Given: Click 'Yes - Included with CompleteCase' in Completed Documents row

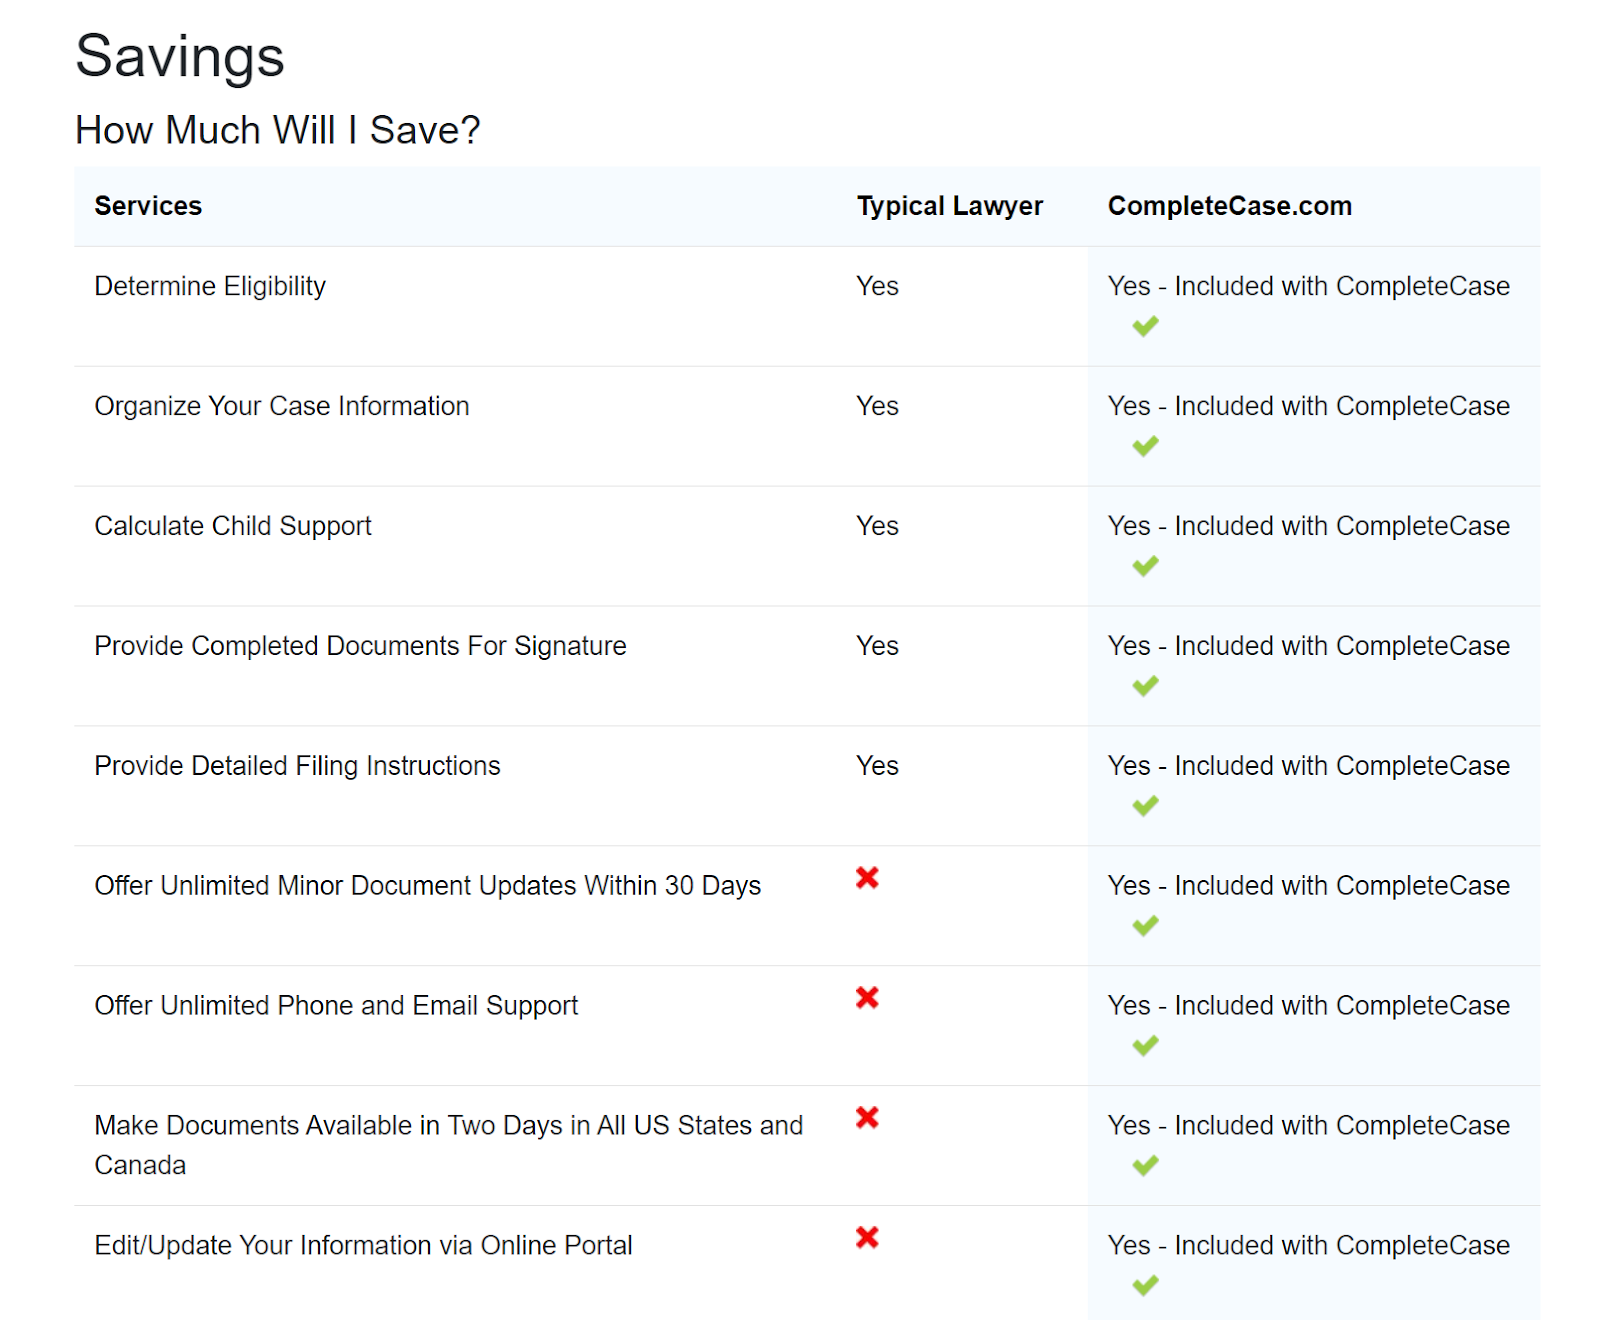Looking at the screenshot, I should 1309,646.
